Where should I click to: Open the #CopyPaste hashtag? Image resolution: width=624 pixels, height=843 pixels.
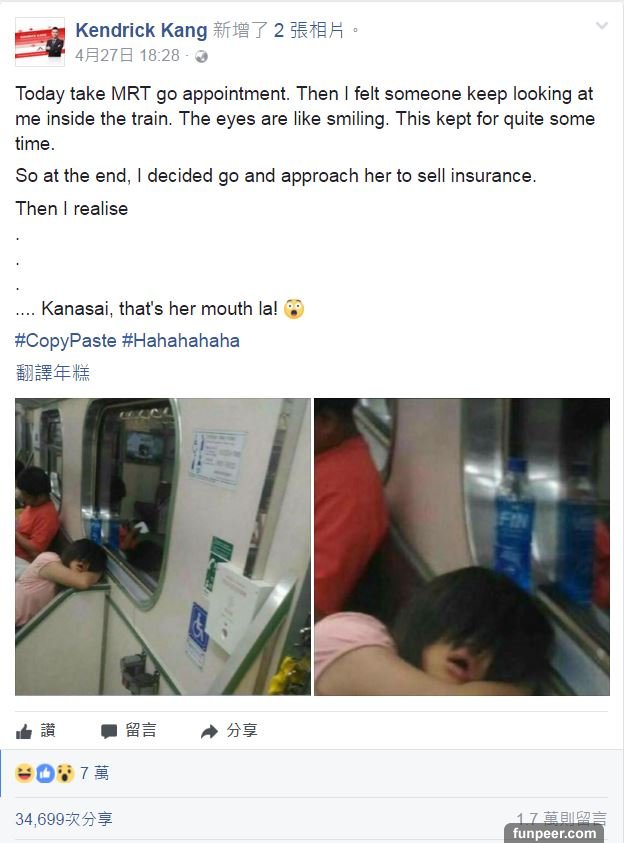click(65, 340)
